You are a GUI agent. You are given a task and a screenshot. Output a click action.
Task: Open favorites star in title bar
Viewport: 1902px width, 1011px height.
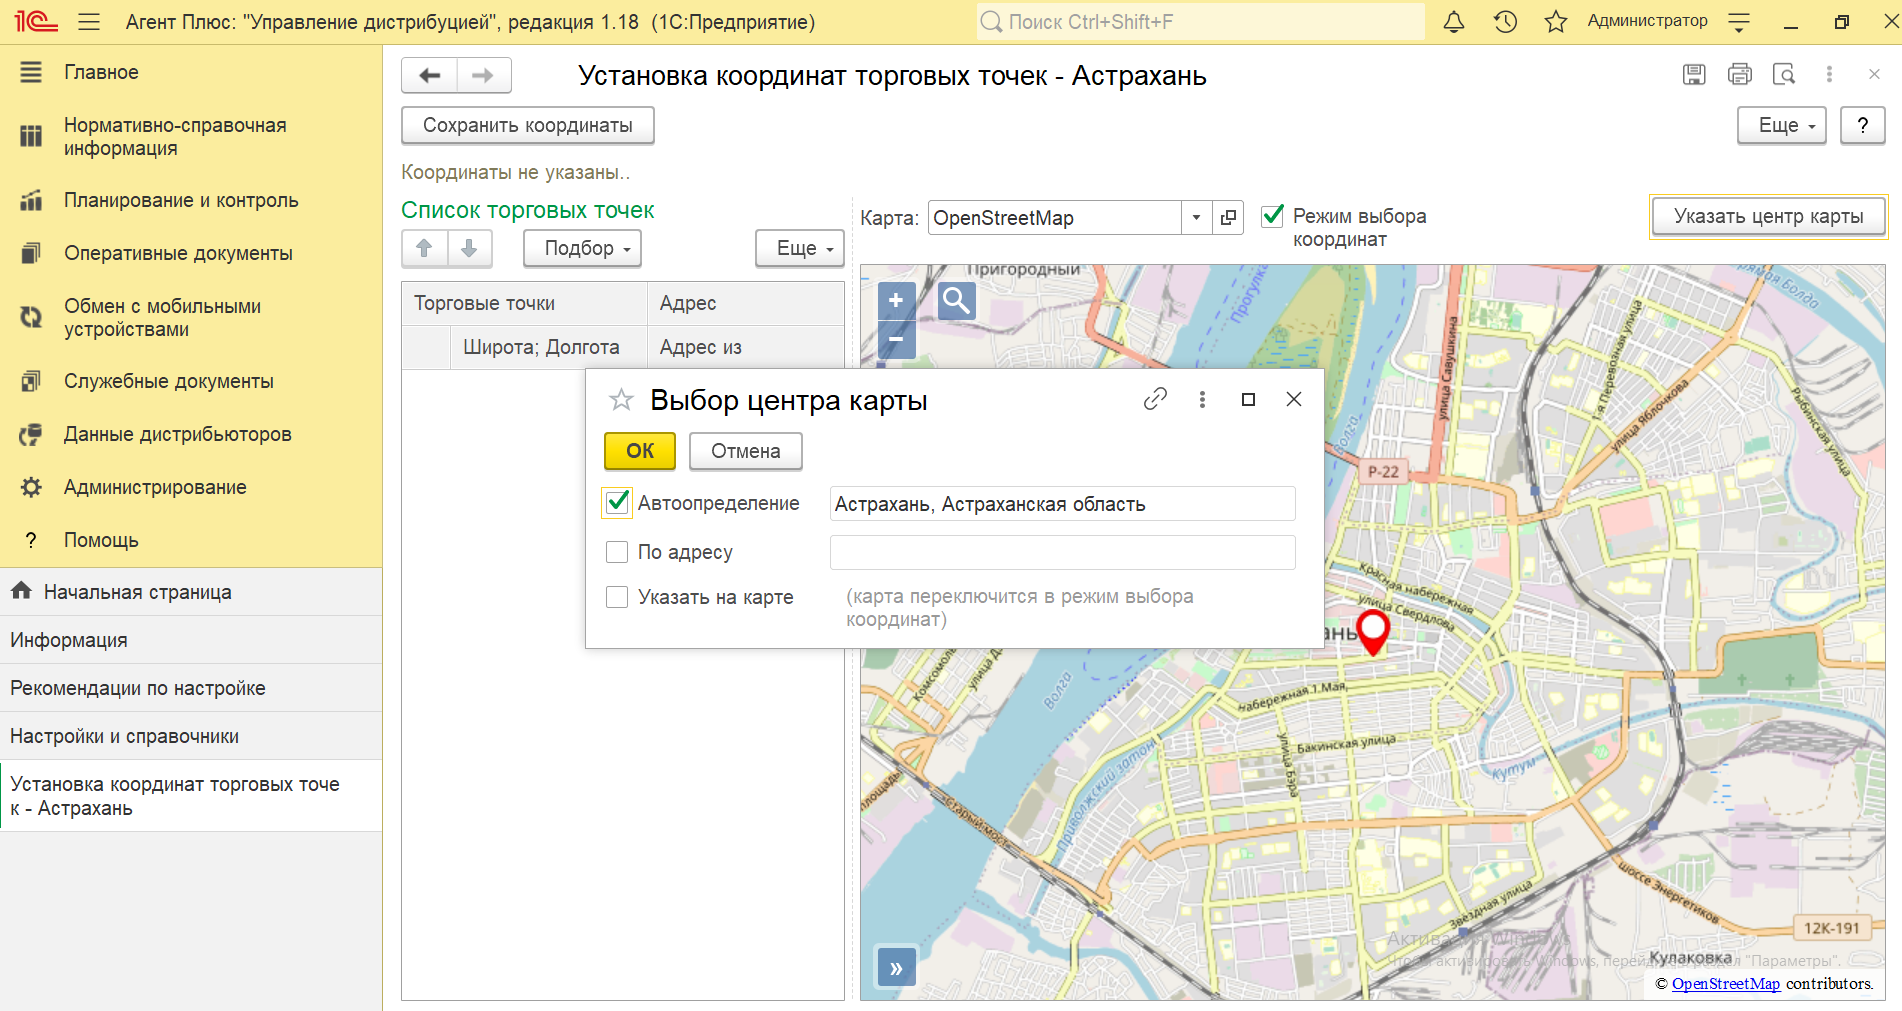(x=1556, y=21)
